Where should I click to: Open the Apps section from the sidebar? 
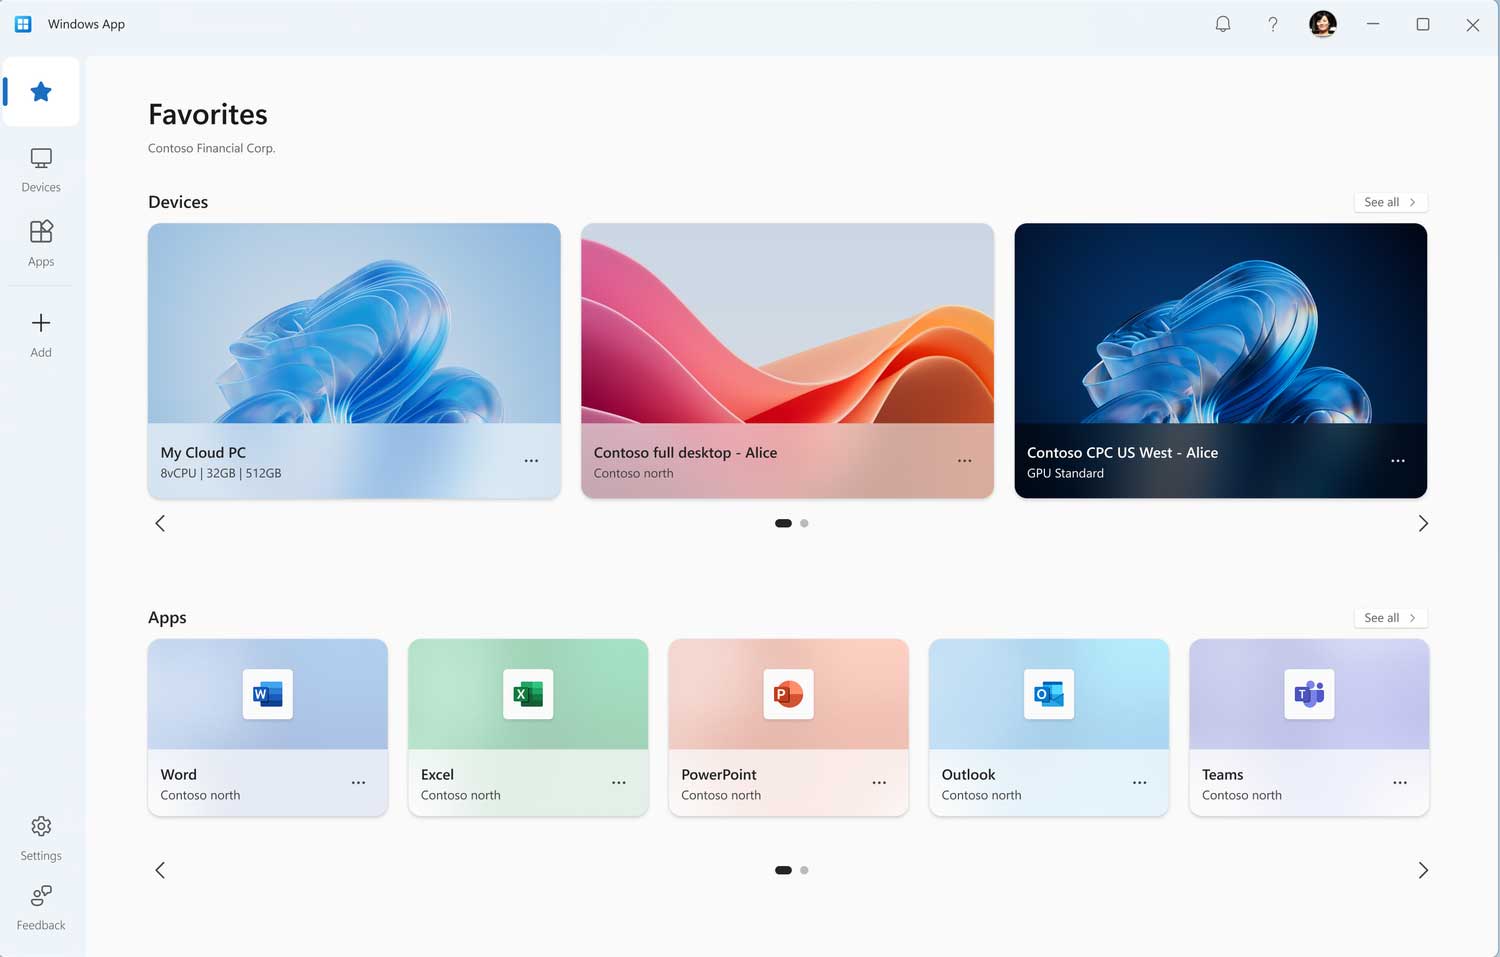tap(41, 243)
